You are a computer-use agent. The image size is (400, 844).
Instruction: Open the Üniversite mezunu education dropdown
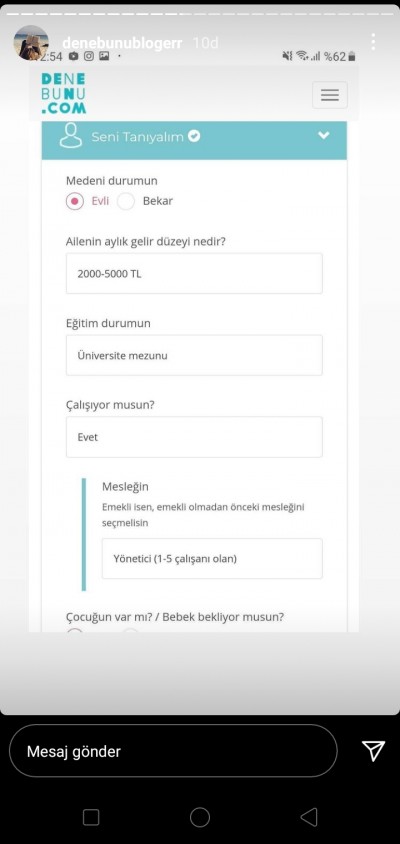pos(194,355)
